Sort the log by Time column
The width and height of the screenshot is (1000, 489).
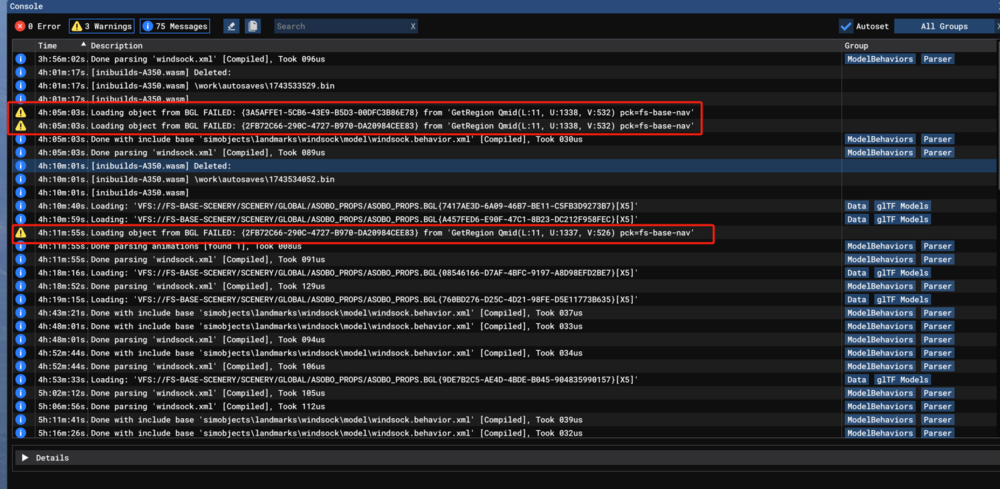pos(48,46)
